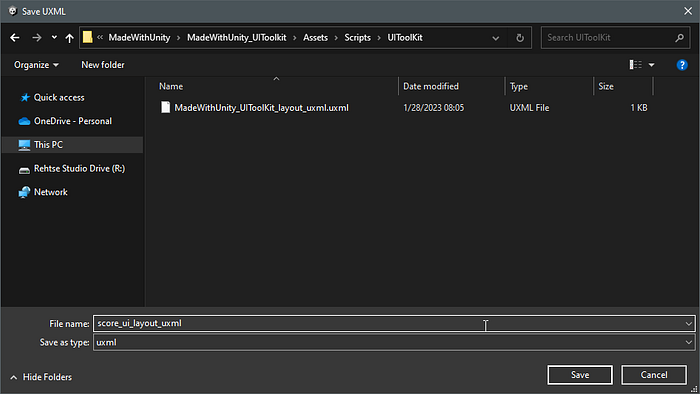
Task: Open the address bar history dropdown
Action: [x=496, y=38]
